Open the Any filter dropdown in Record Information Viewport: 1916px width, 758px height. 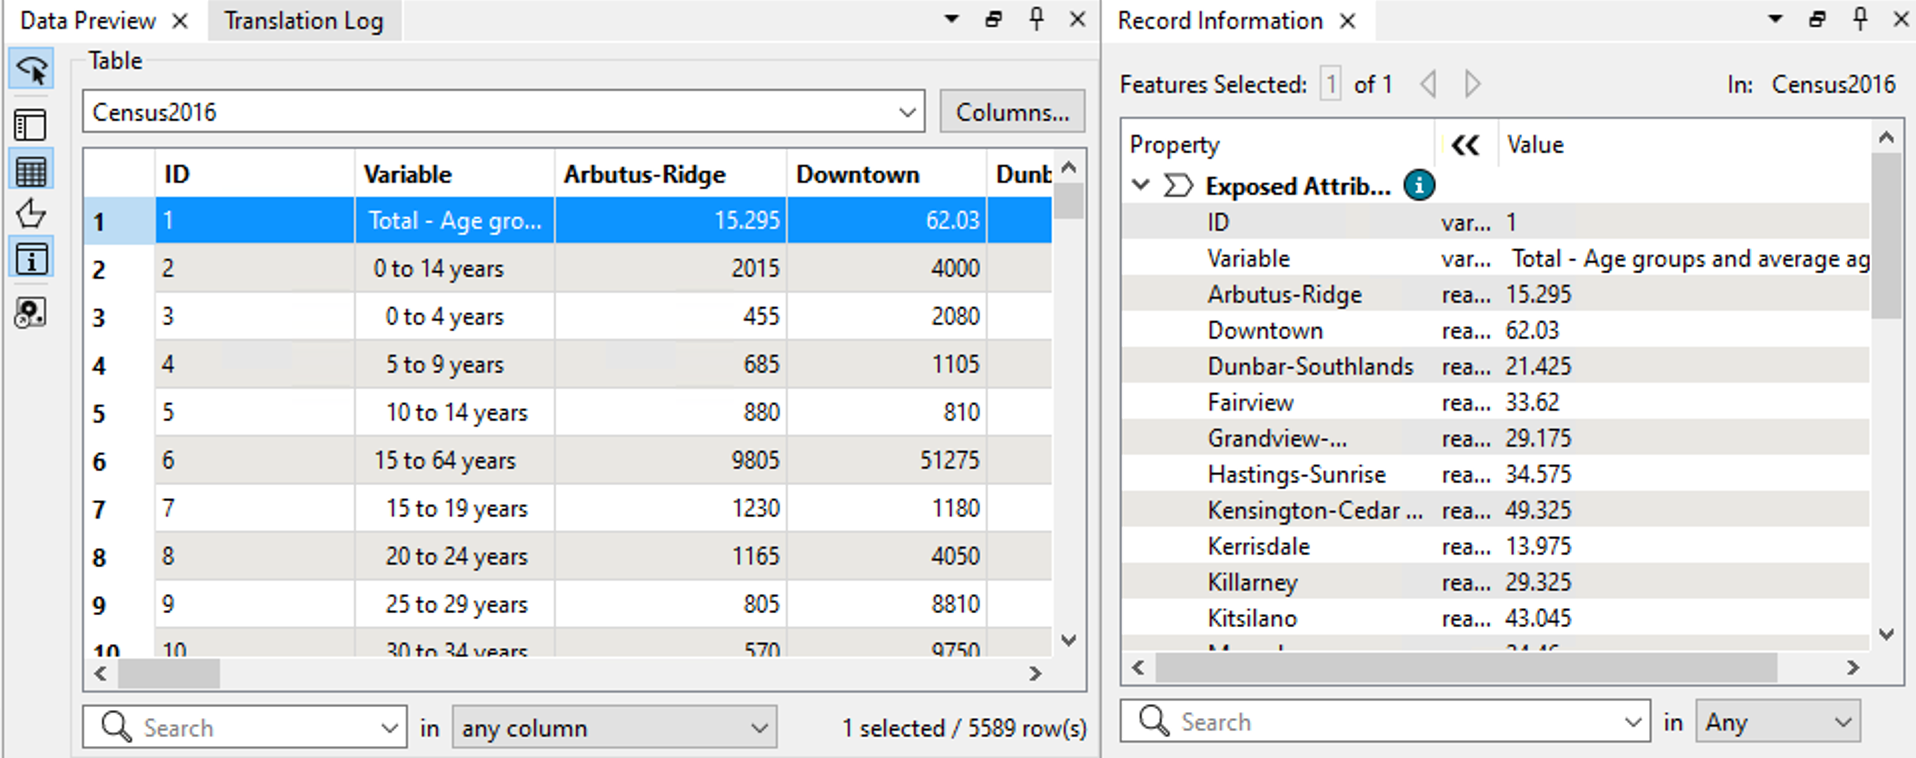[1777, 722]
